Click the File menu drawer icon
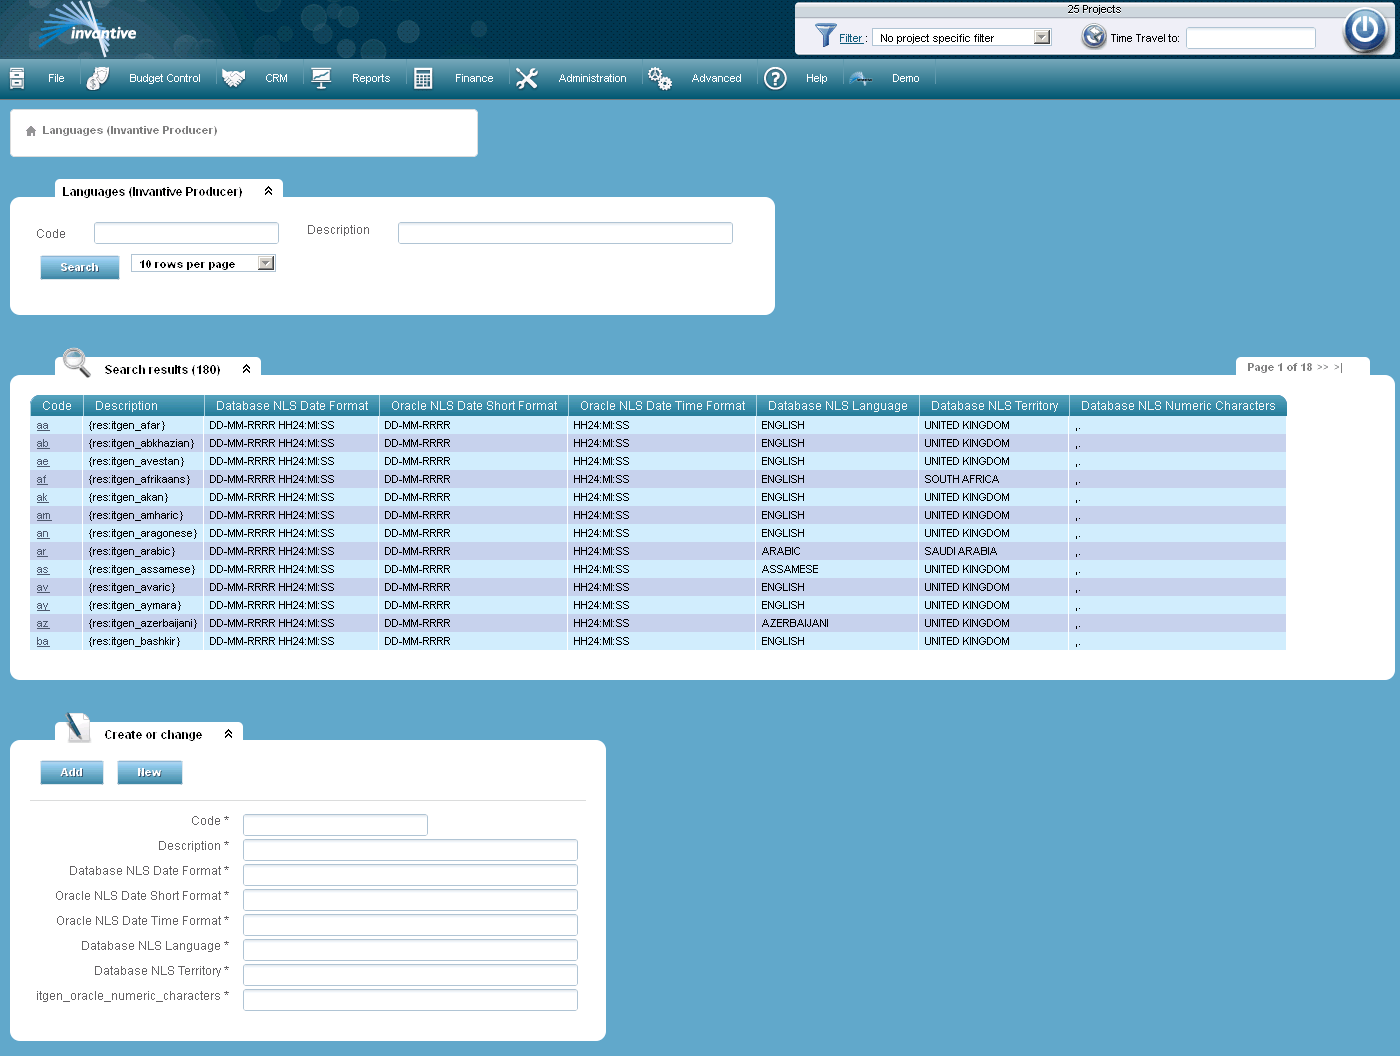Screen dimensions: 1400x1056 17,78
